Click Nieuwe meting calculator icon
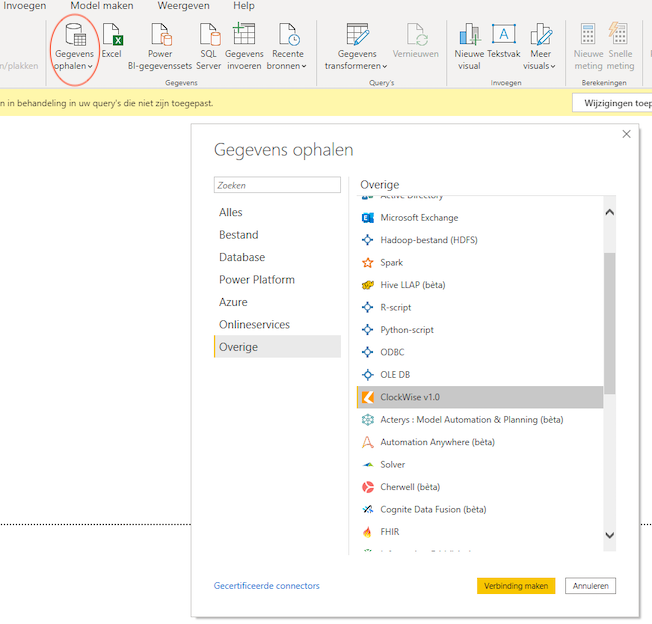 588,34
